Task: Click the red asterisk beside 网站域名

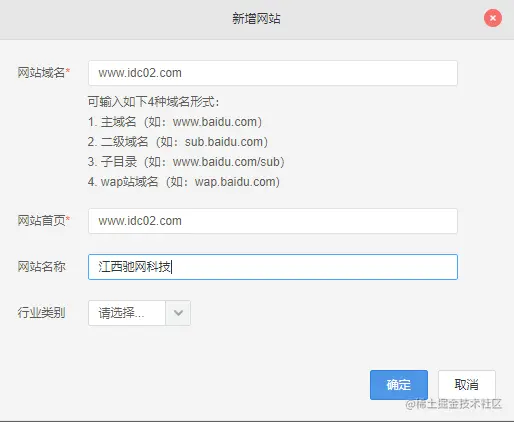Action: coord(68,71)
